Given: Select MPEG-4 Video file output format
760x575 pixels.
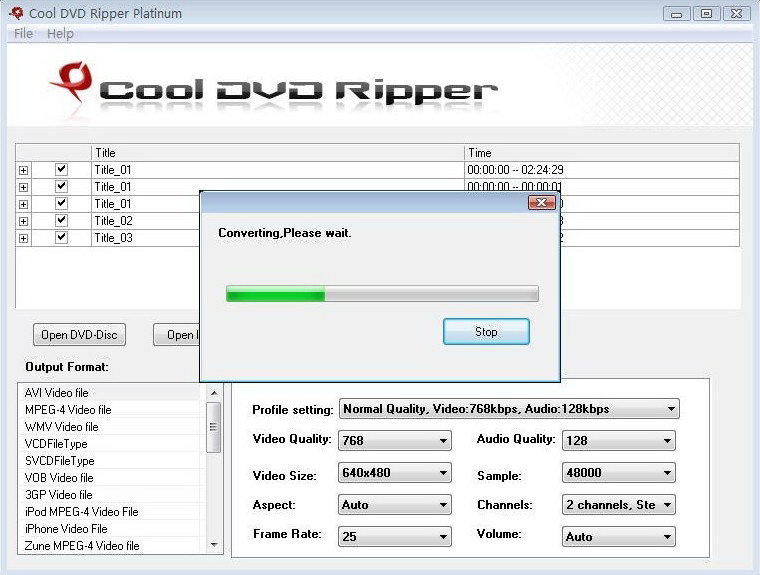Looking at the screenshot, I should click(x=111, y=410).
